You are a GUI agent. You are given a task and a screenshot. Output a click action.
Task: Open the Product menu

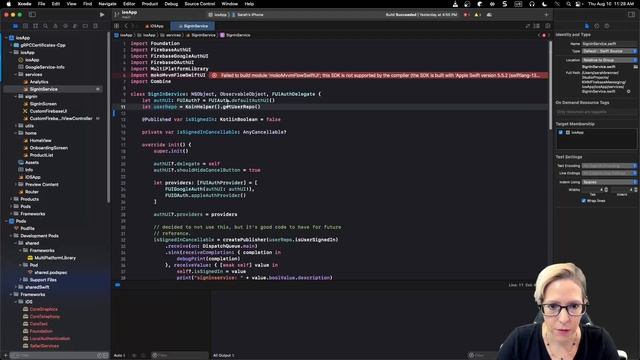pyautogui.click(x=150, y=4)
